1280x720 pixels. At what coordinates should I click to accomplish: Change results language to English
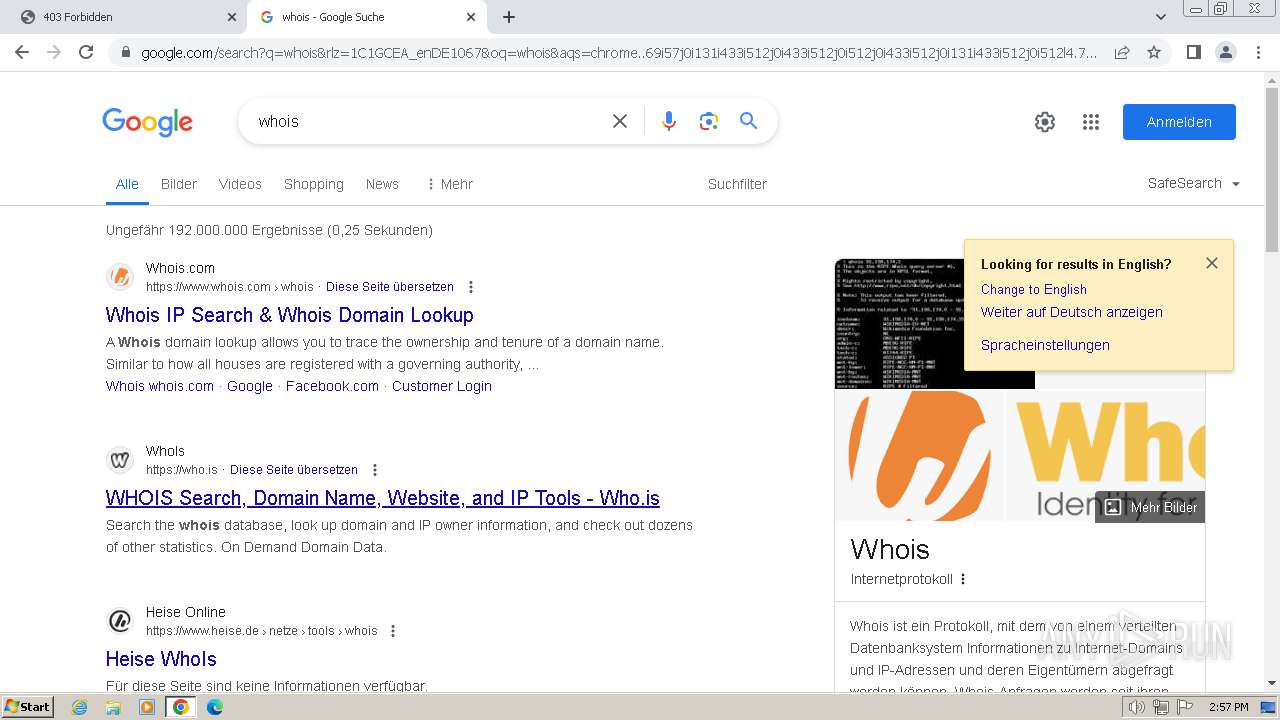[1034, 289]
